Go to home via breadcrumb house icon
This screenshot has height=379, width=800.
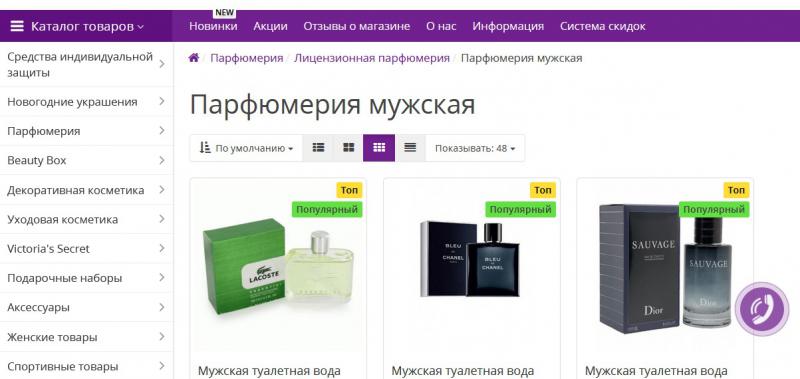193,58
